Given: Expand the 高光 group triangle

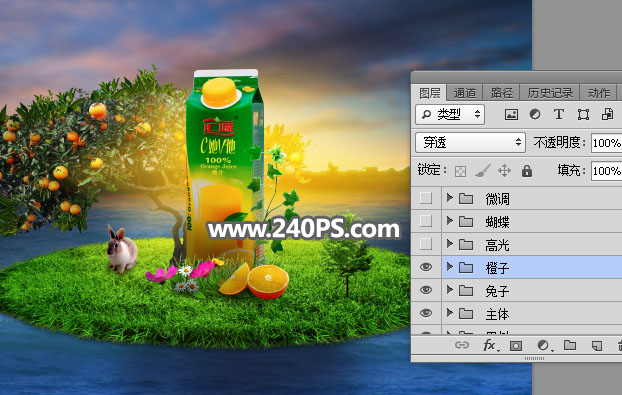Looking at the screenshot, I should coord(449,244).
